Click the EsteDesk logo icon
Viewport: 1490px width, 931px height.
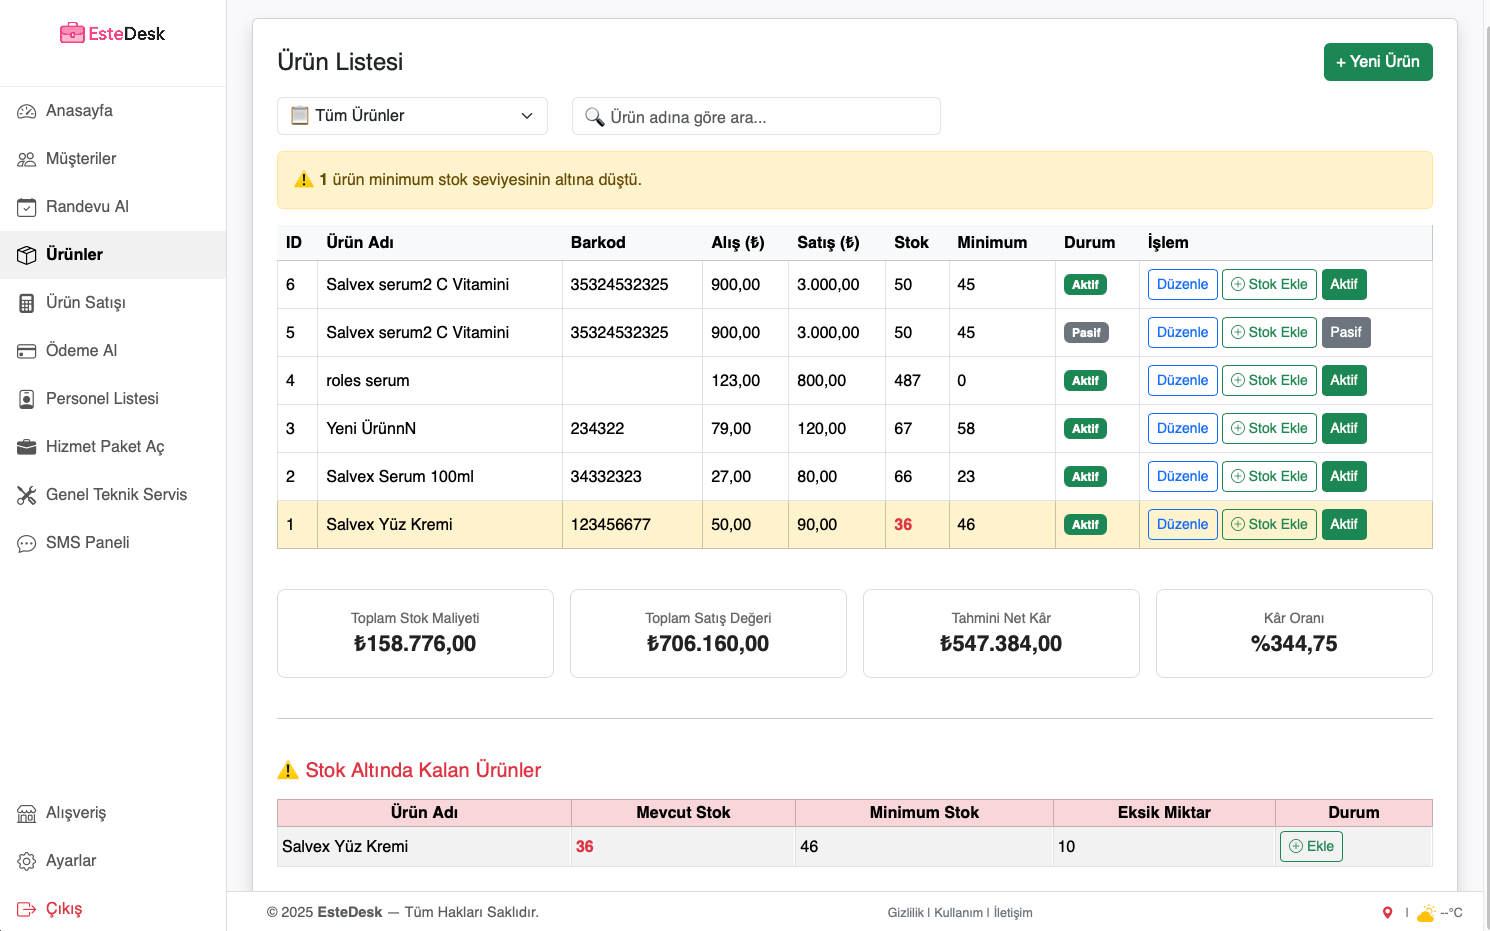72,34
